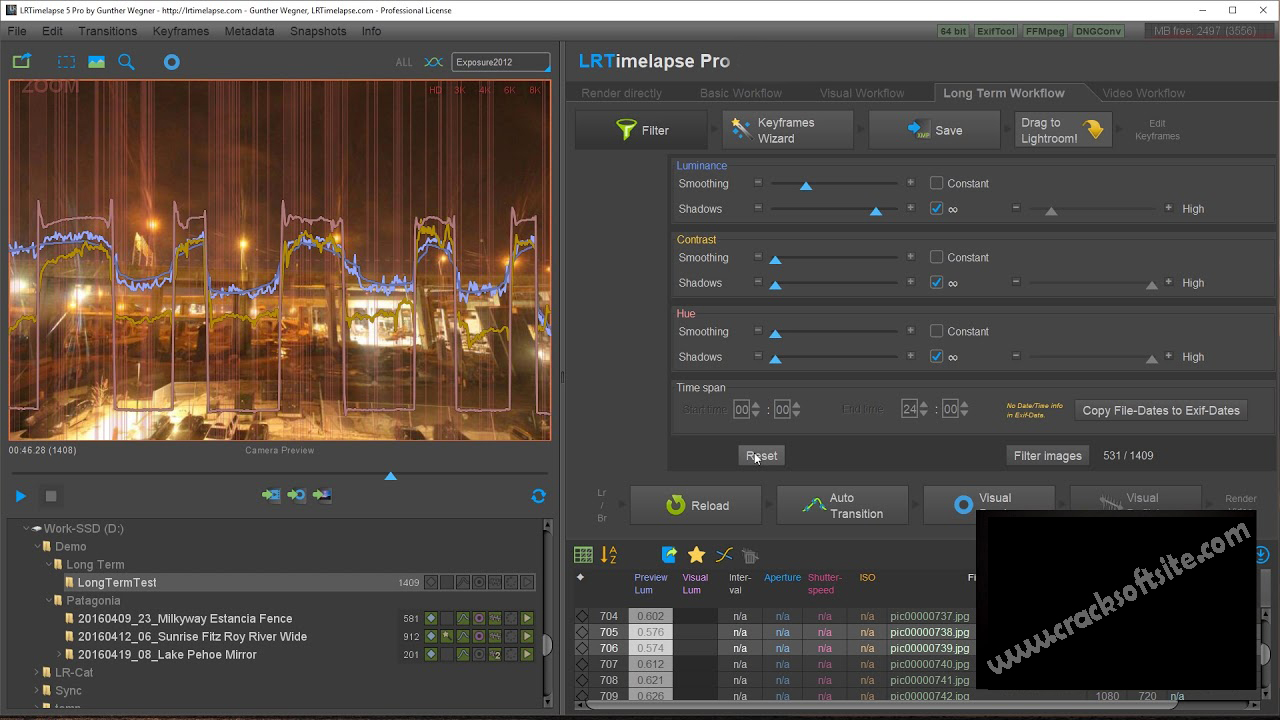Click the greyed trash can icon
This screenshot has height=720, width=1280.
pyautogui.click(x=750, y=555)
